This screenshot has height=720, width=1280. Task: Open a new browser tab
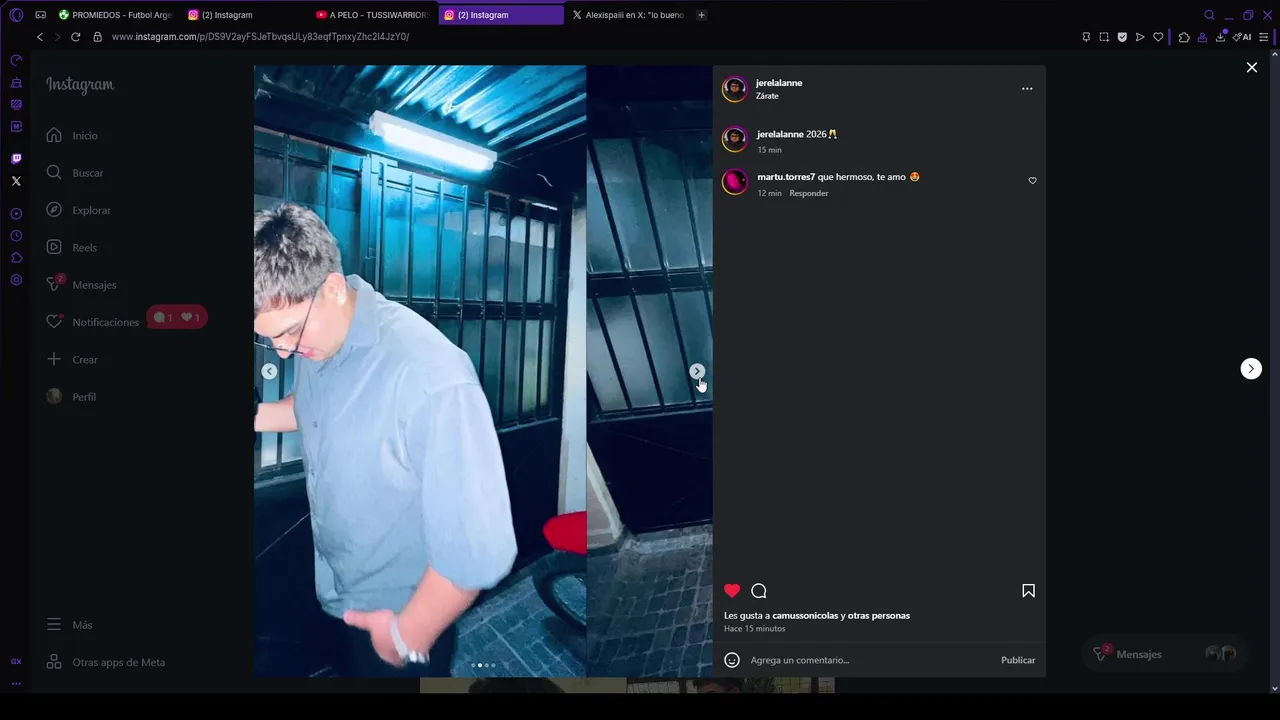point(701,15)
